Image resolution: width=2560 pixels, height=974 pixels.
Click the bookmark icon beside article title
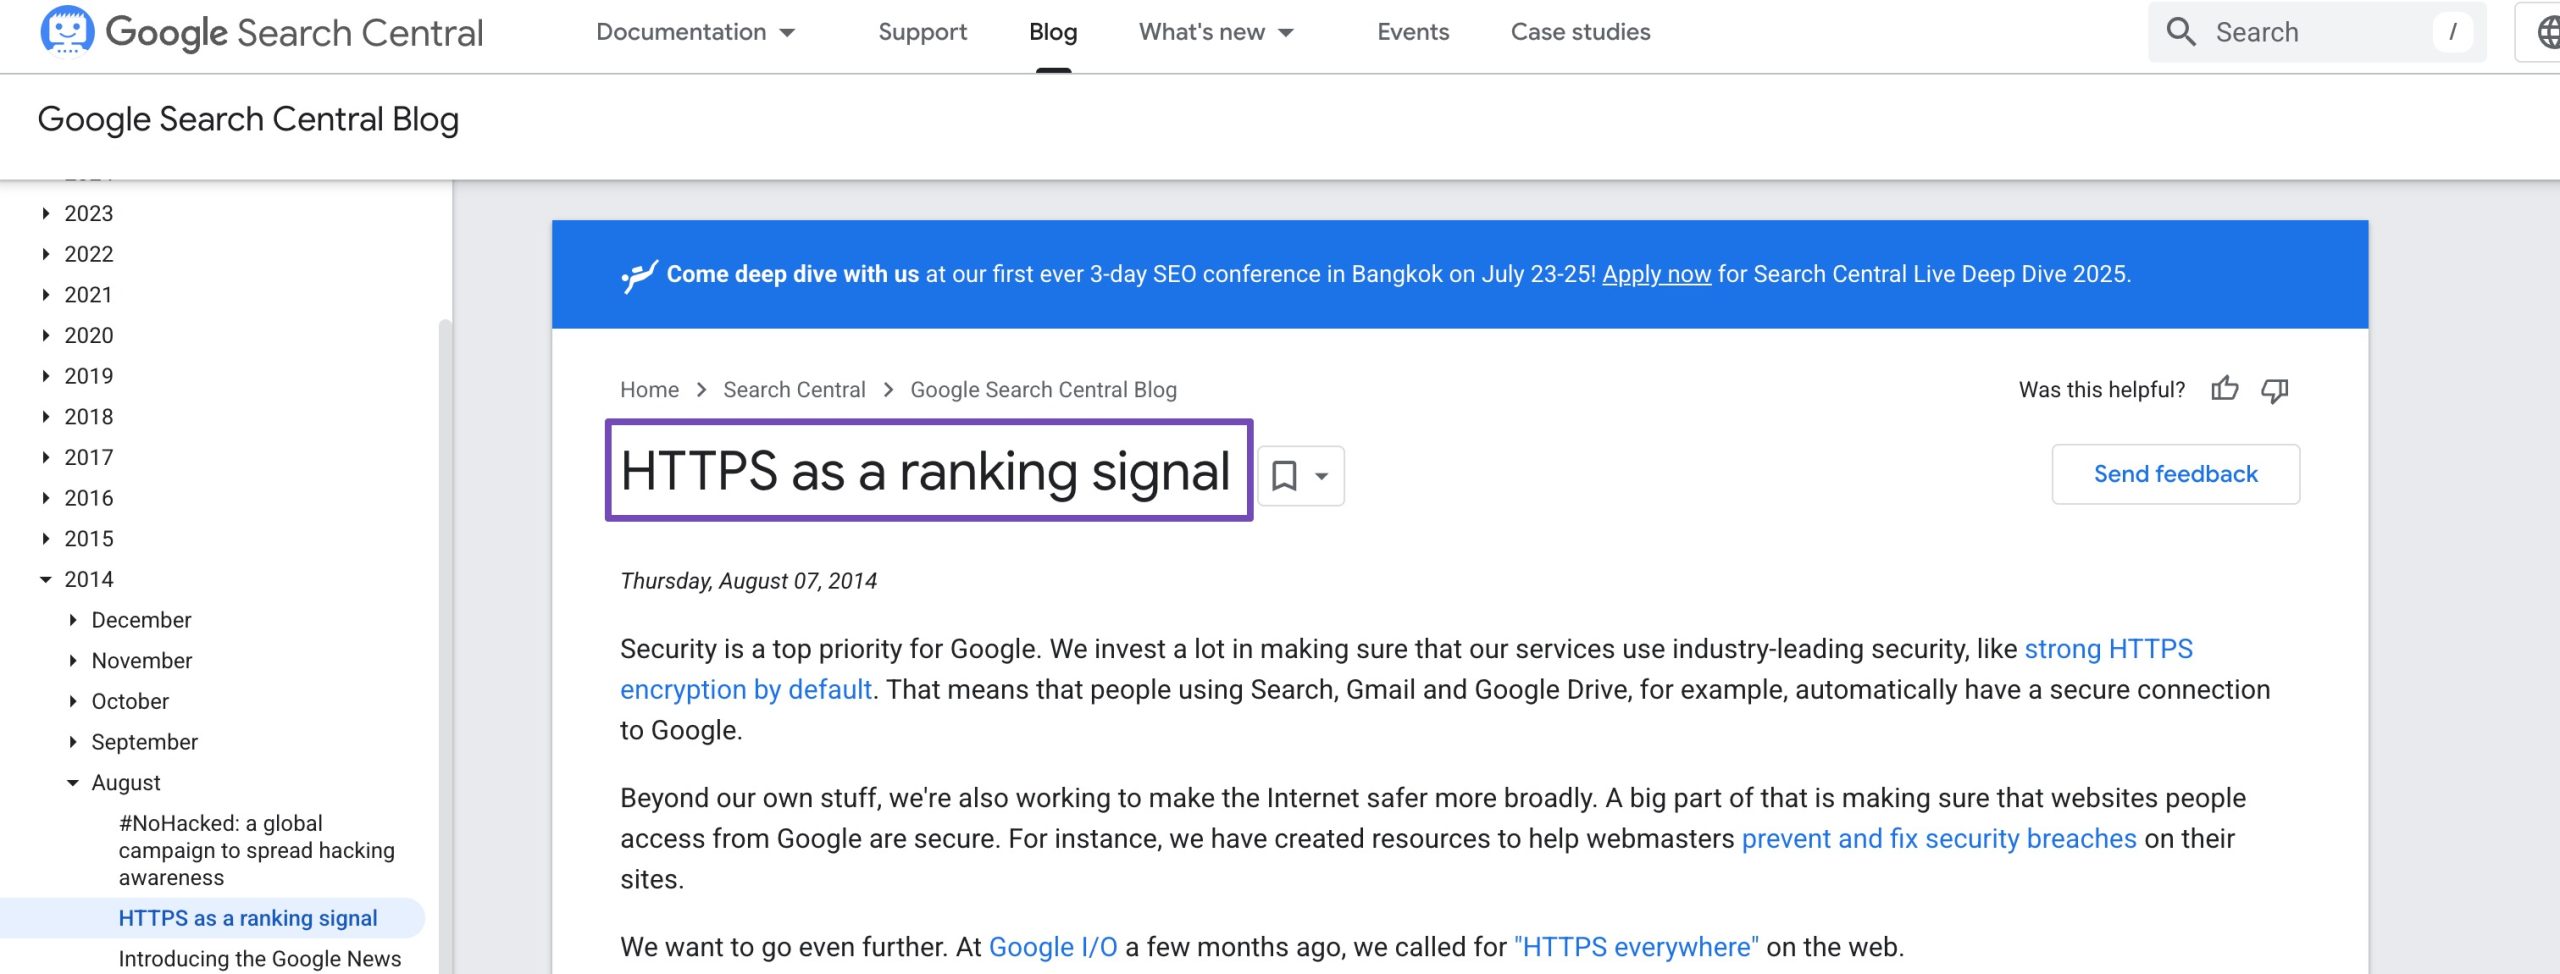[x=1285, y=477]
